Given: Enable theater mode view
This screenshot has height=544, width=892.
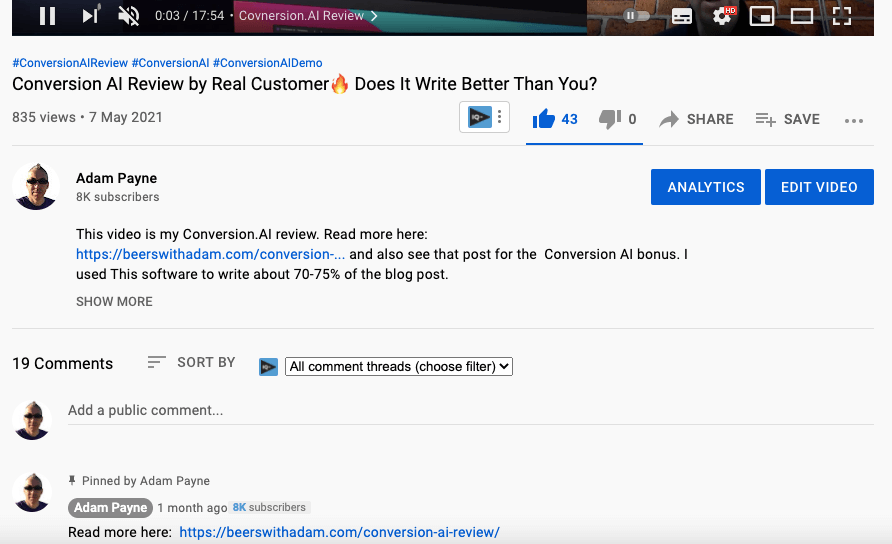Looking at the screenshot, I should (802, 16).
